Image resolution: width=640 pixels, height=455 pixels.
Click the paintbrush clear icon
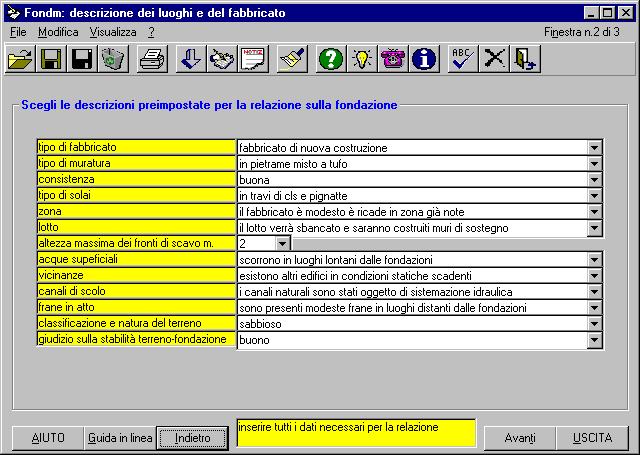(292, 60)
